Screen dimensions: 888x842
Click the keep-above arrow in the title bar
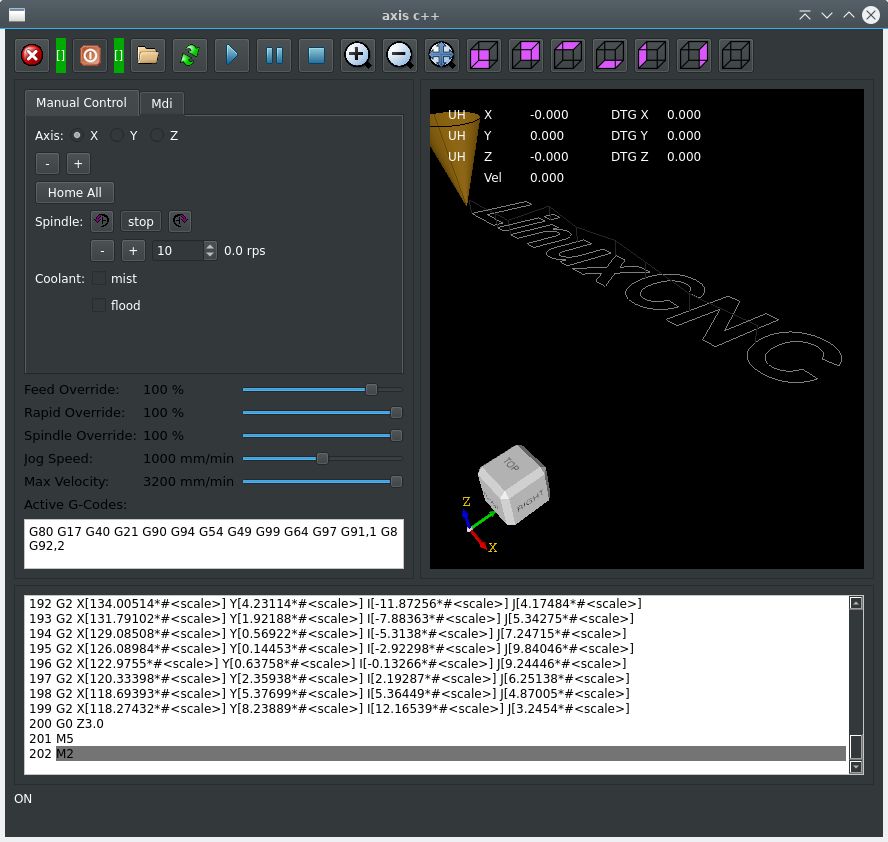[x=805, y=15]
